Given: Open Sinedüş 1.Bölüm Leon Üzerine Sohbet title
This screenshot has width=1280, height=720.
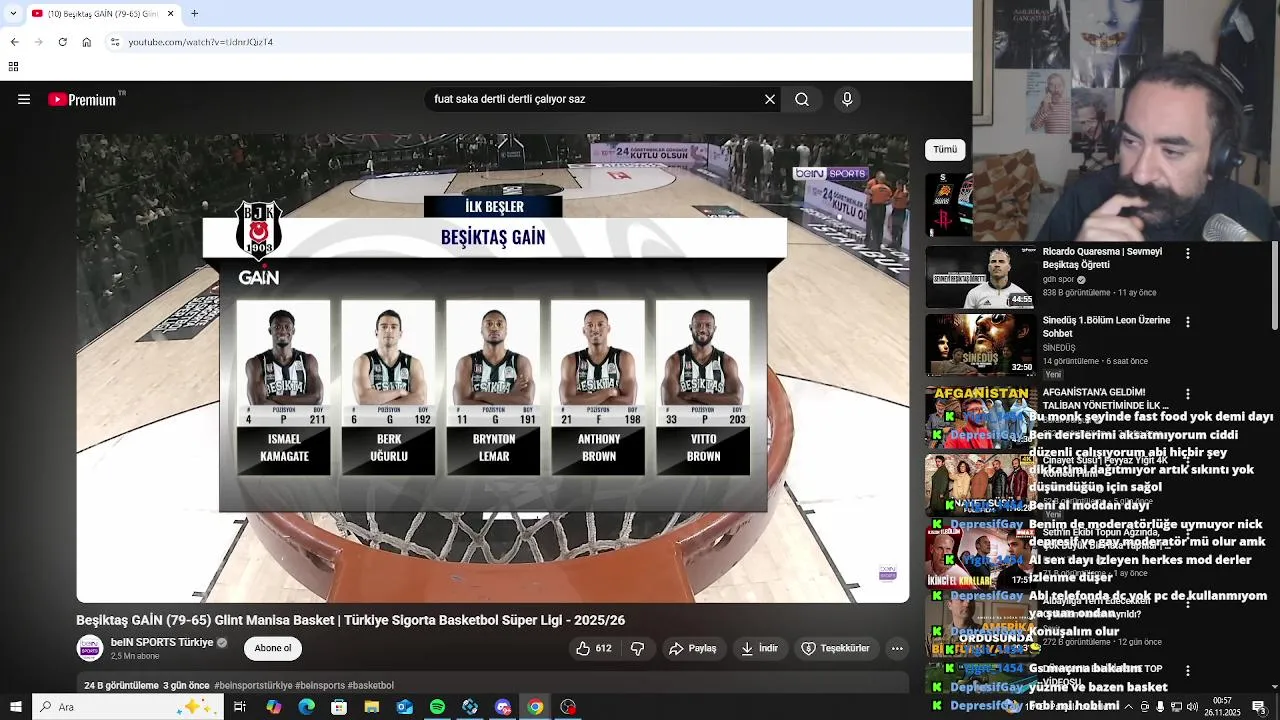Looking at the screenshot, I should 1106,327.
